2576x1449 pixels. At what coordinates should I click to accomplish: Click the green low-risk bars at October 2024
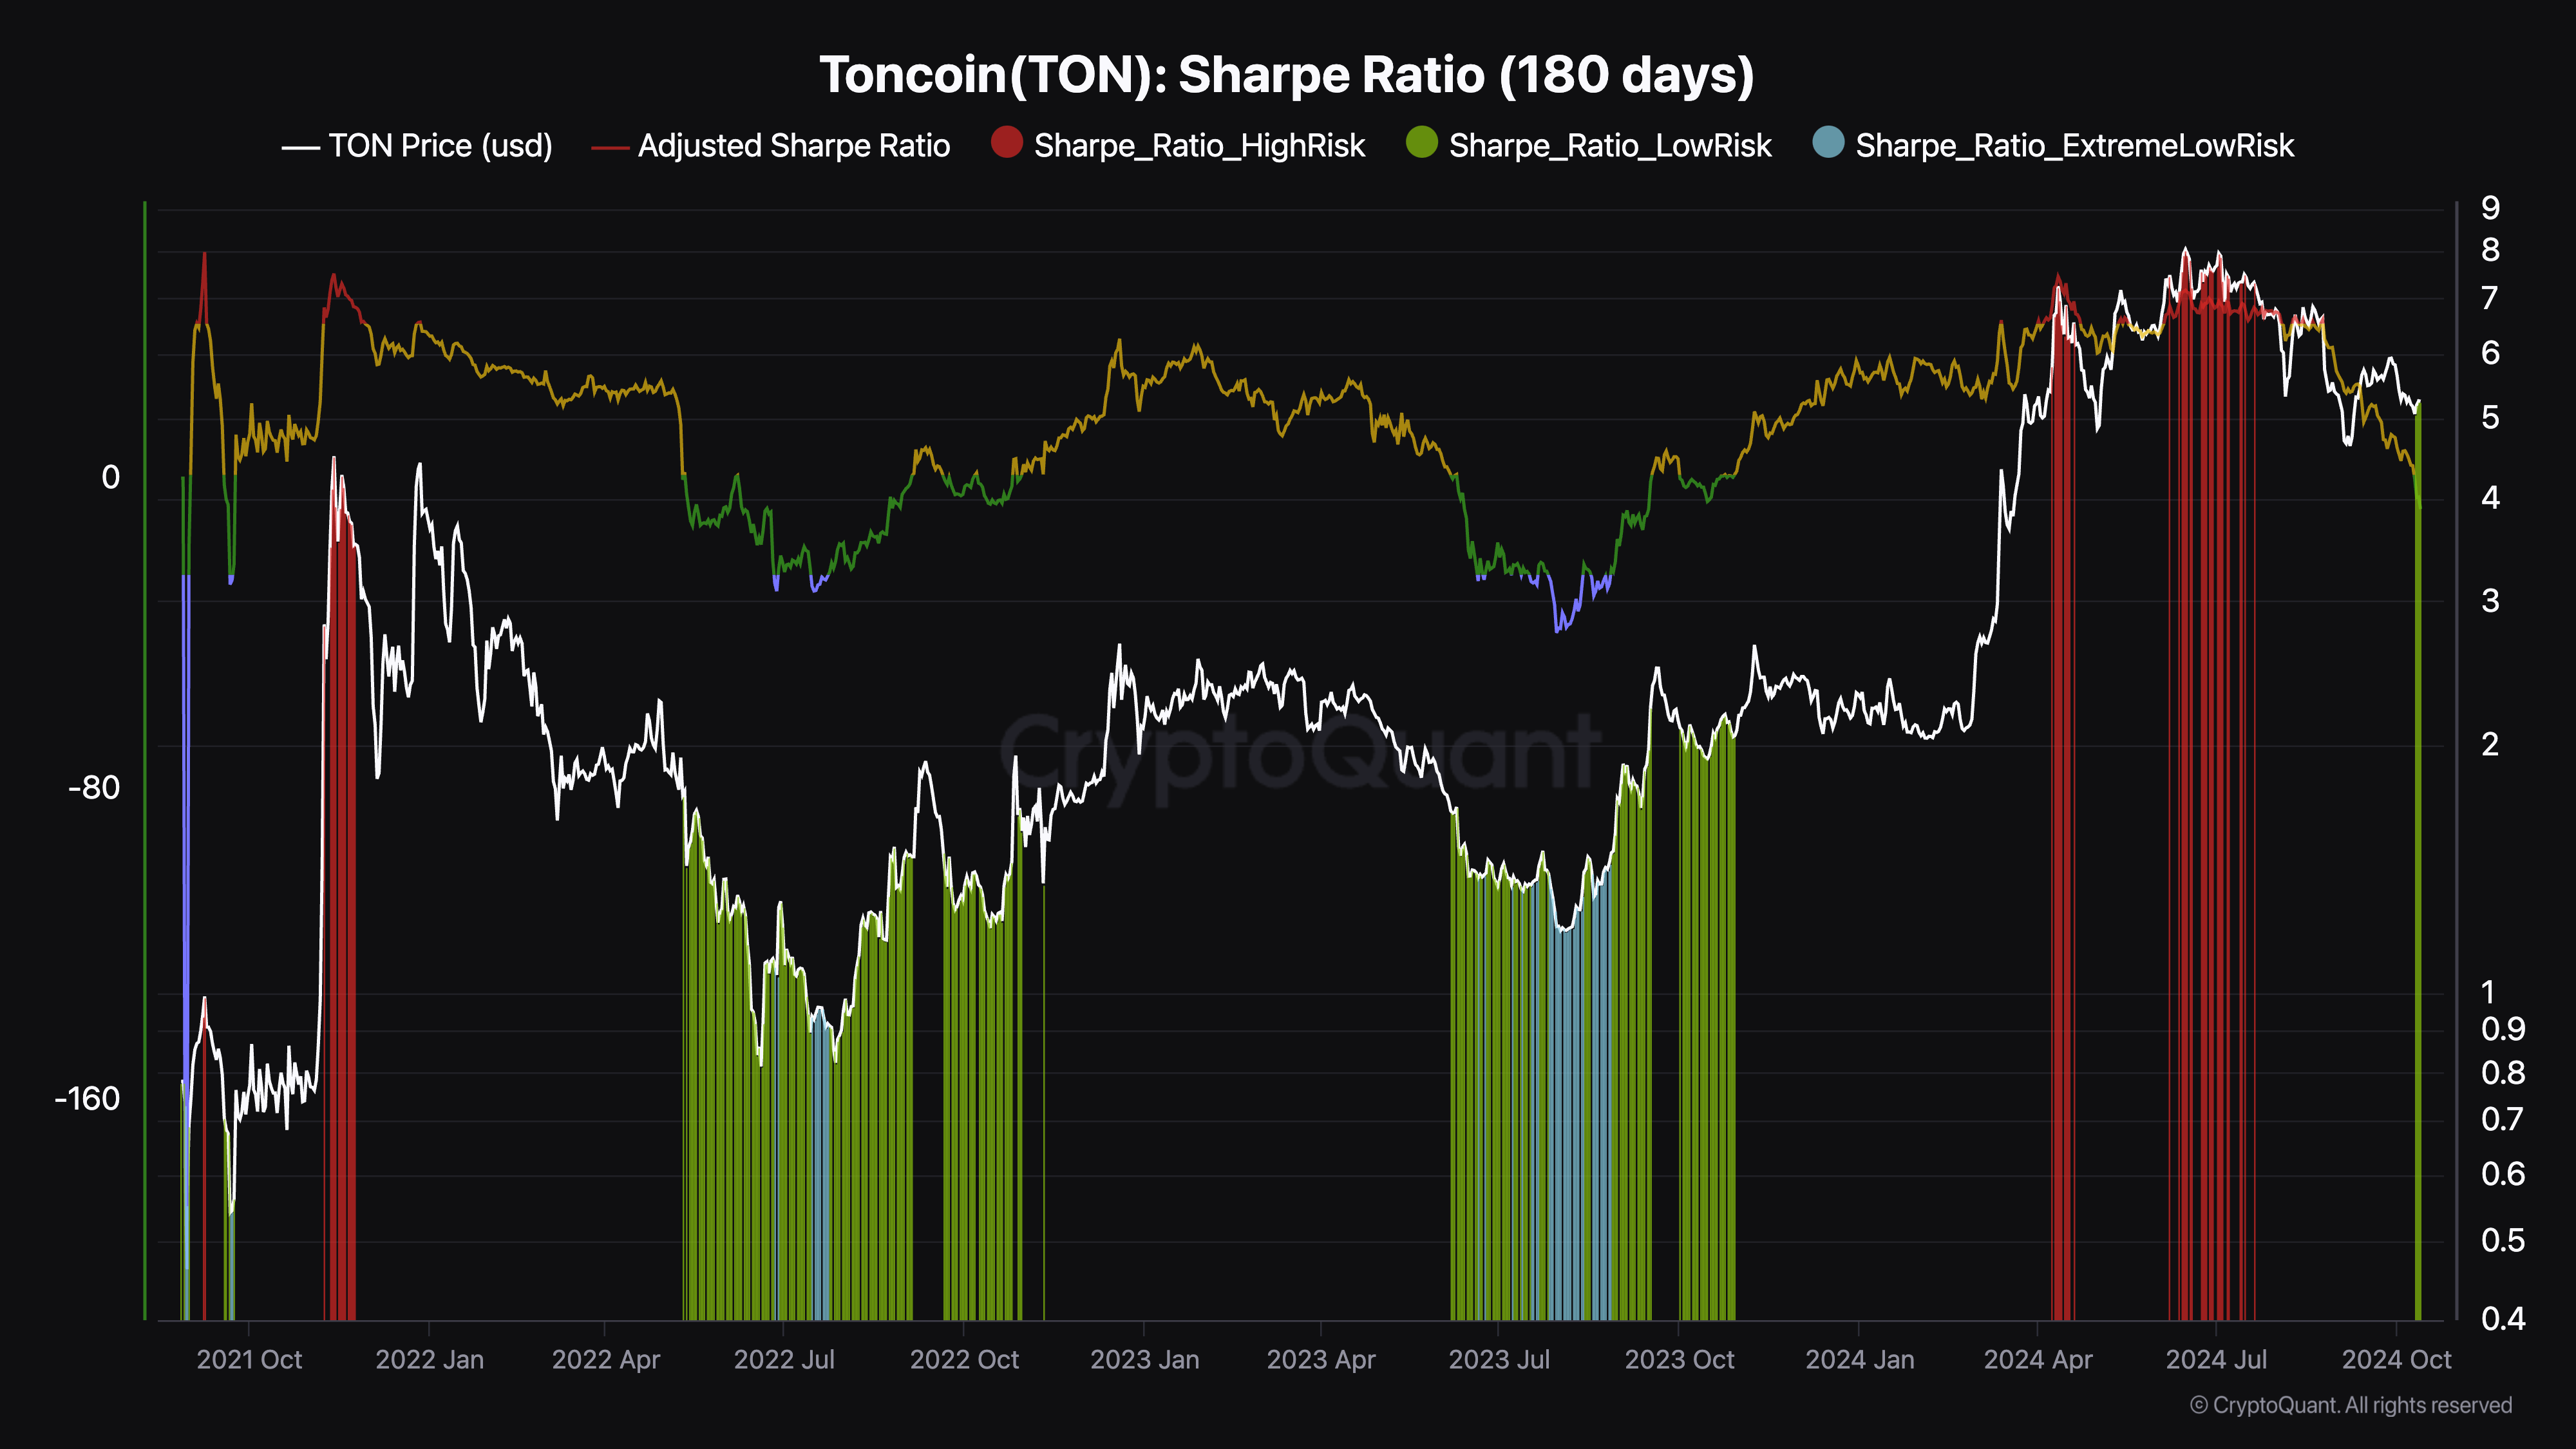2418,860
